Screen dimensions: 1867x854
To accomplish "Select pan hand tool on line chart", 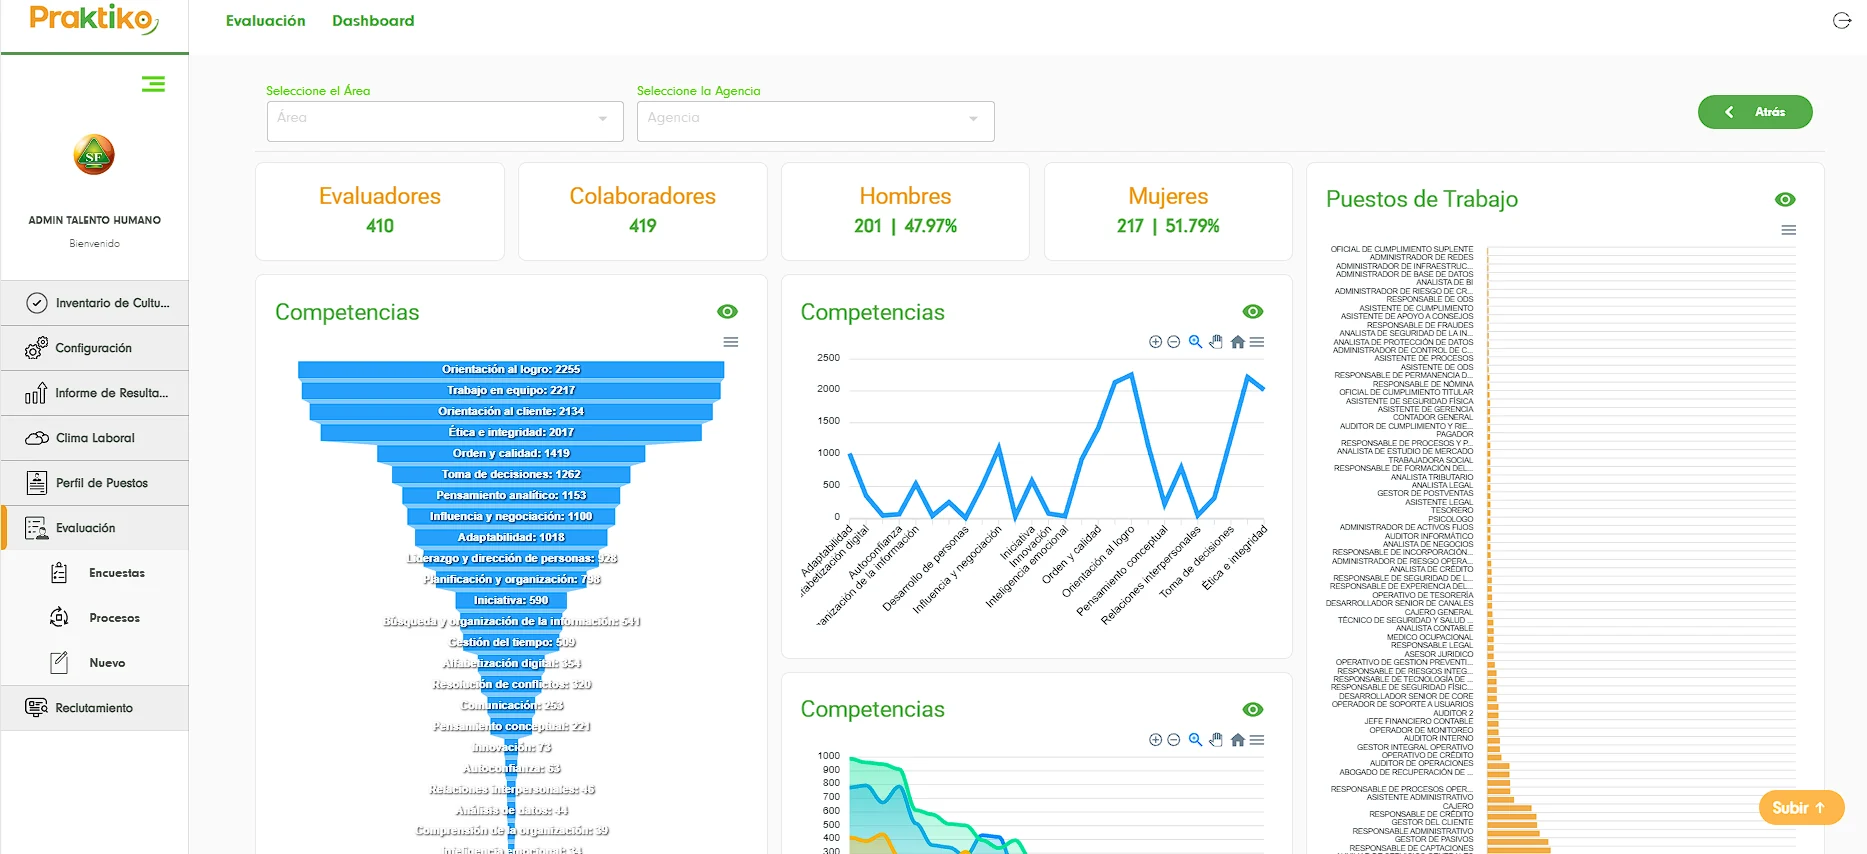I will tap(1216, 342).
